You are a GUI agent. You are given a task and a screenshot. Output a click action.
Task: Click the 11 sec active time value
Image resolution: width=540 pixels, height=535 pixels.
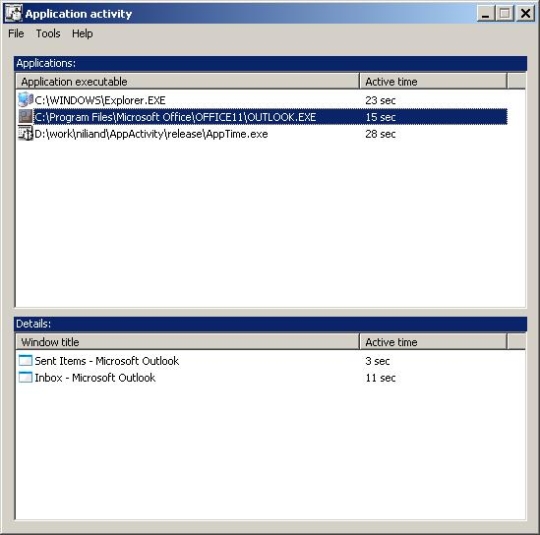pos(380,378)
